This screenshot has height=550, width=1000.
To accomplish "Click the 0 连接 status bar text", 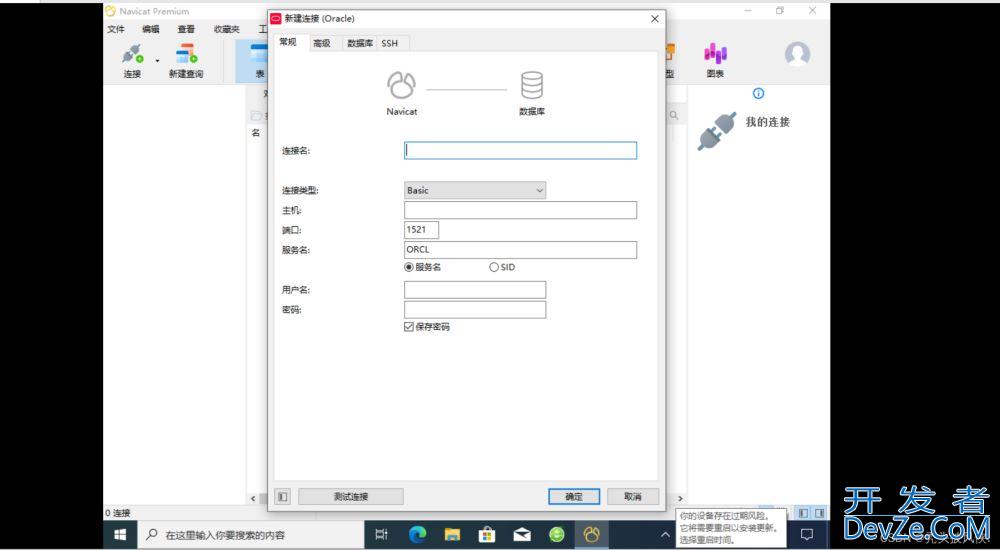I will (x=118, y=513).
